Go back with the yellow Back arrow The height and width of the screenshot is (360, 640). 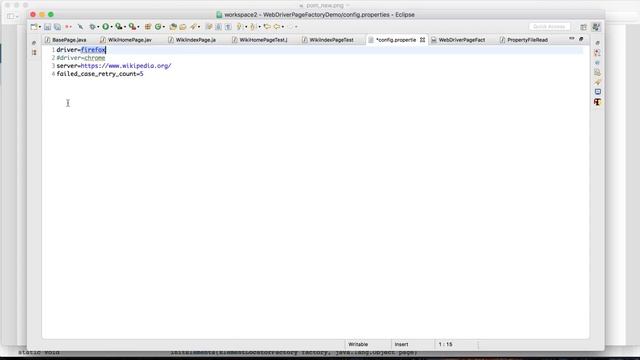coord(277,27)
